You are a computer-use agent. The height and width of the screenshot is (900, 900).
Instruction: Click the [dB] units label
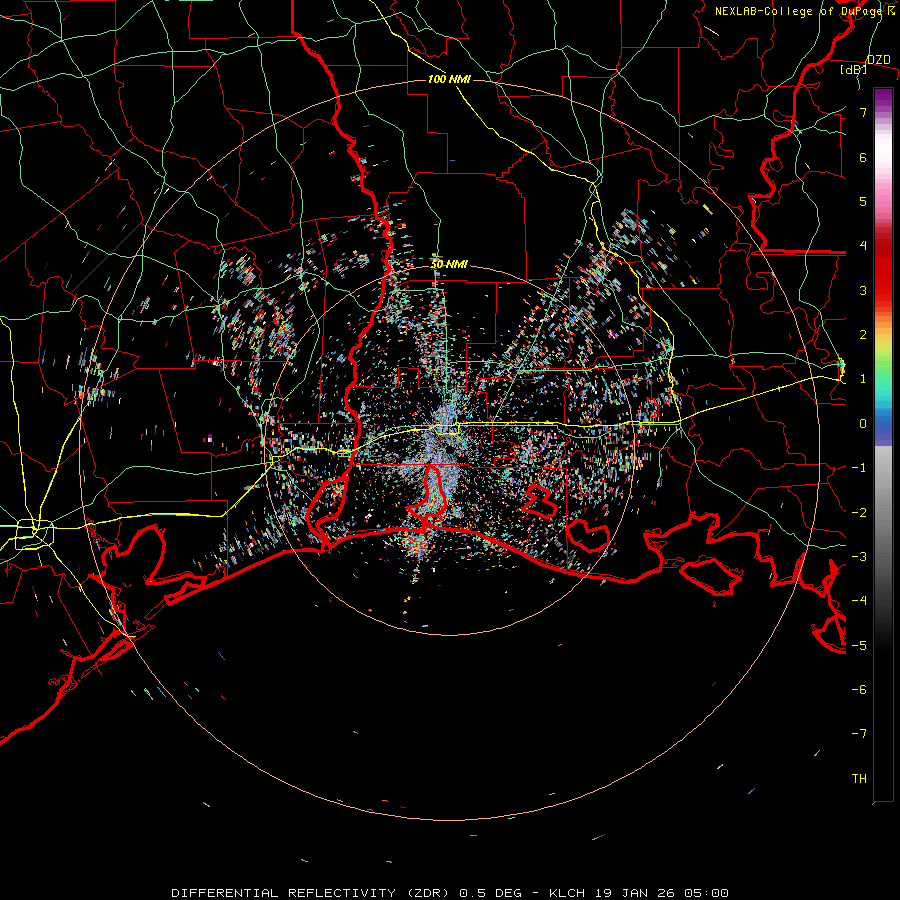tap(854, 70)
